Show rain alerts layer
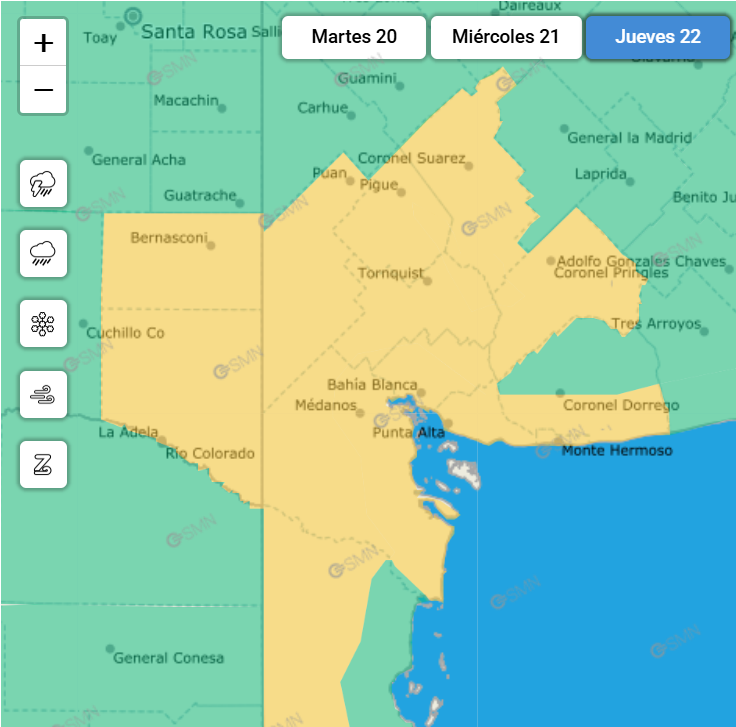Image resolution: width=736 pixels, height=727 pixels. tap(43, 253)
